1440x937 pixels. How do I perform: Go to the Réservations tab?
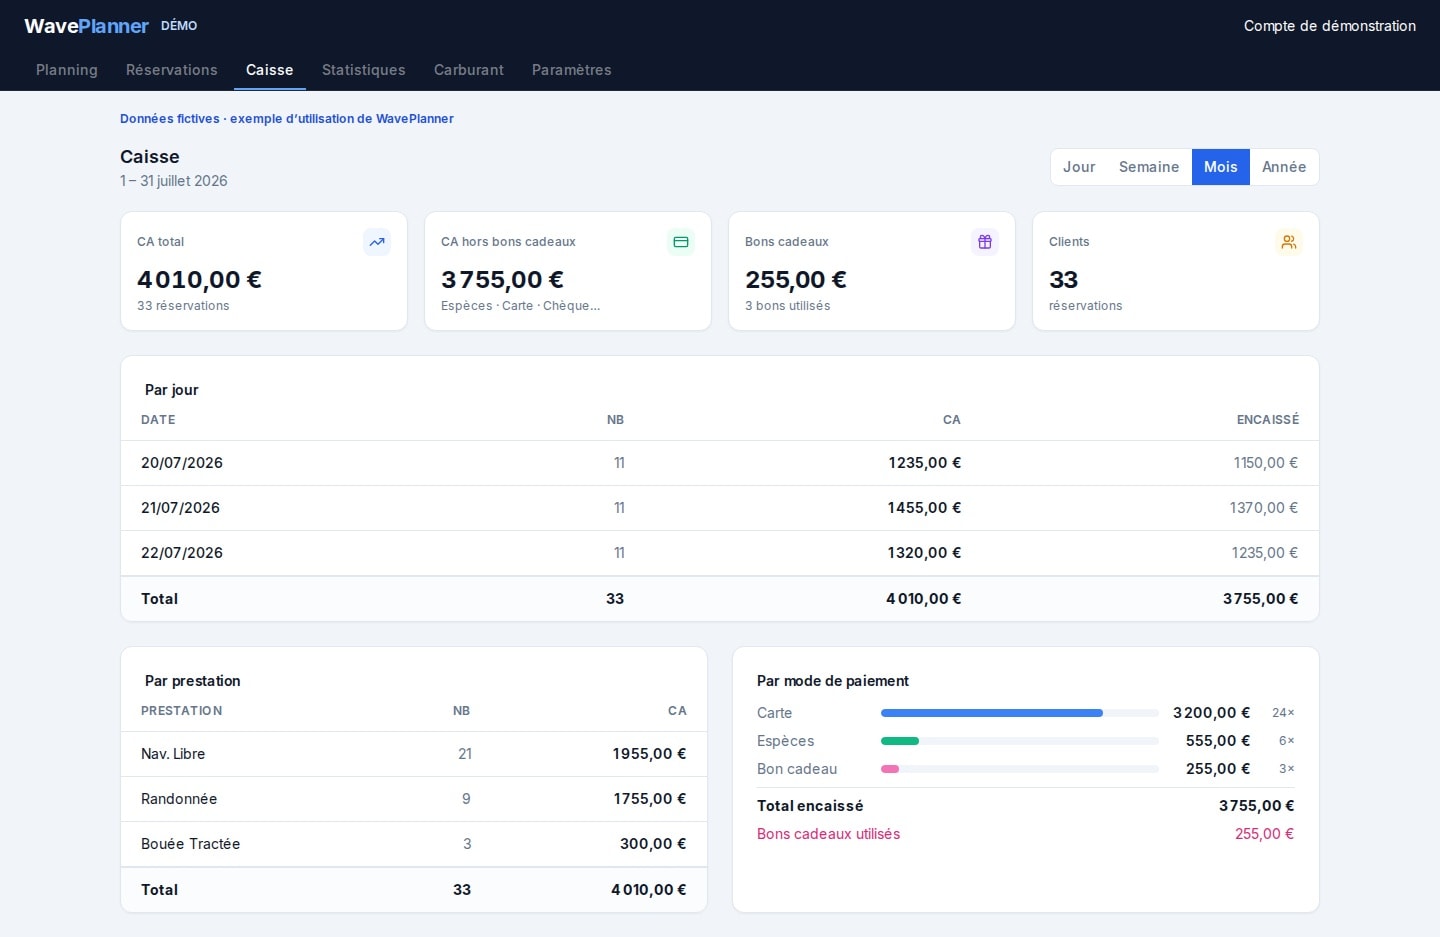click(172, 70)
